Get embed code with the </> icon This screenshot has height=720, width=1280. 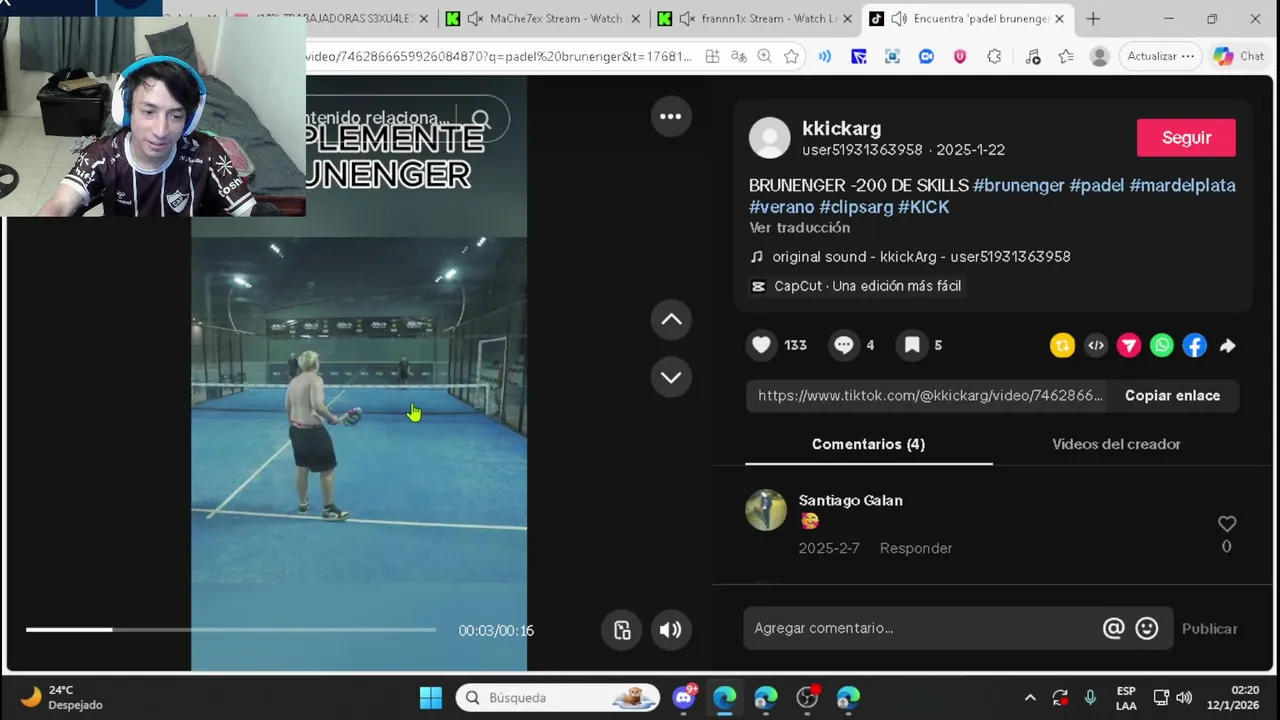(1096, 346)
